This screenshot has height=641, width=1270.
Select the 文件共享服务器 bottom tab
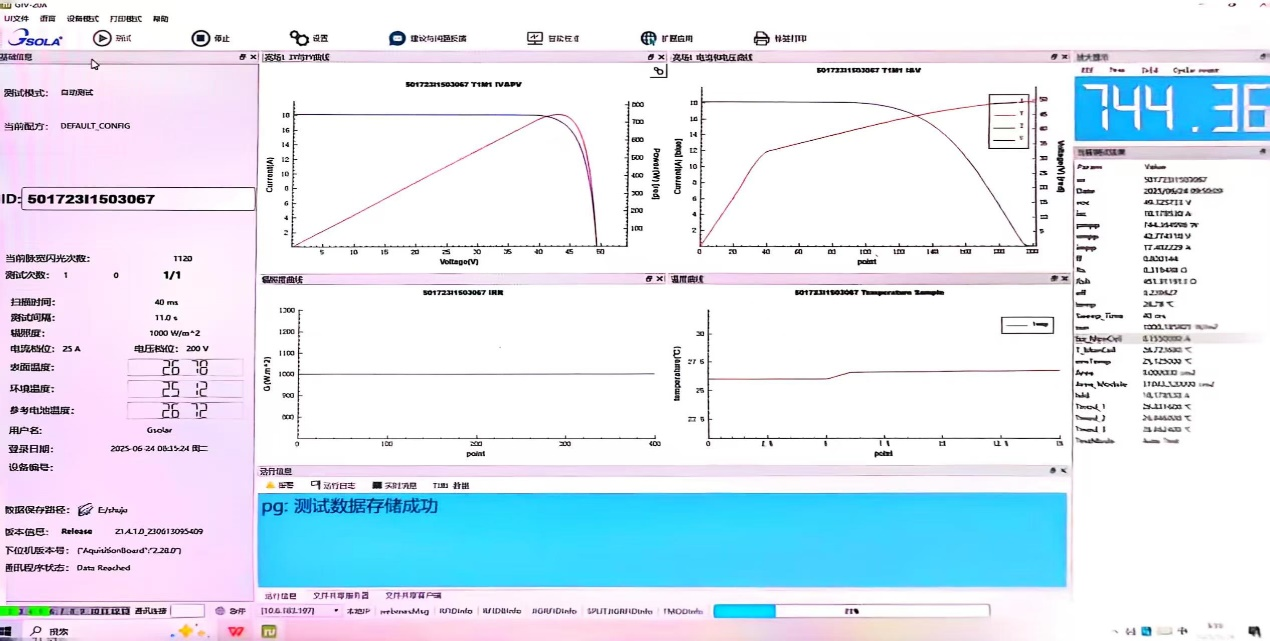[341, 595]
